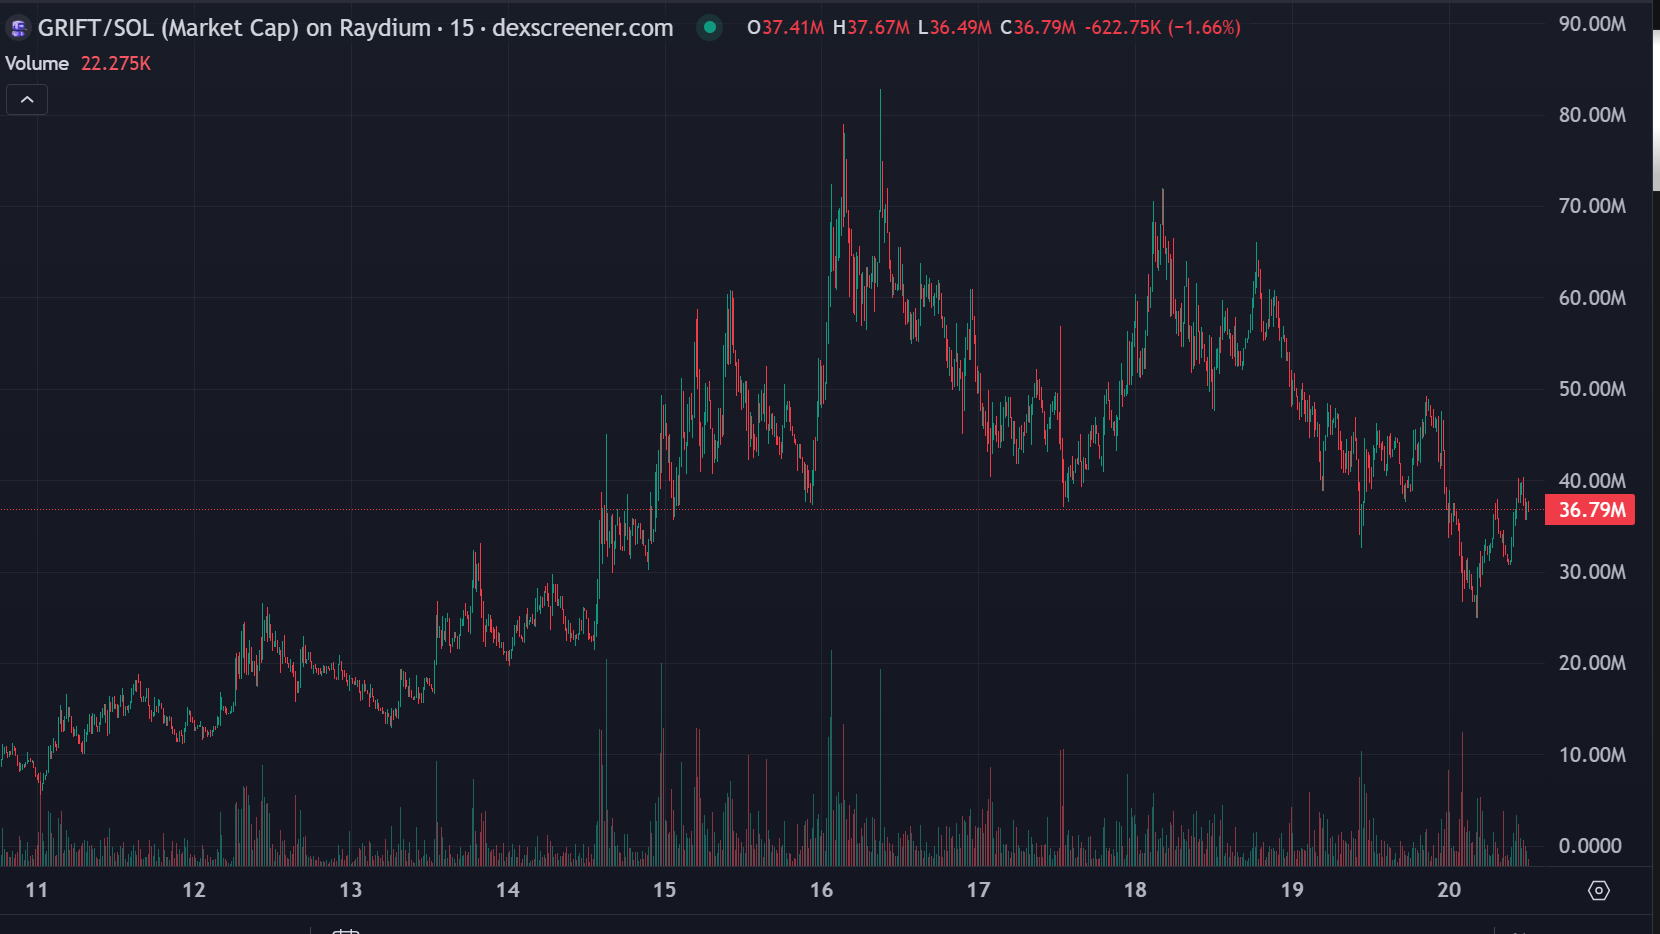
Task: Click the open value 37.41M
Action: (794, 28)
